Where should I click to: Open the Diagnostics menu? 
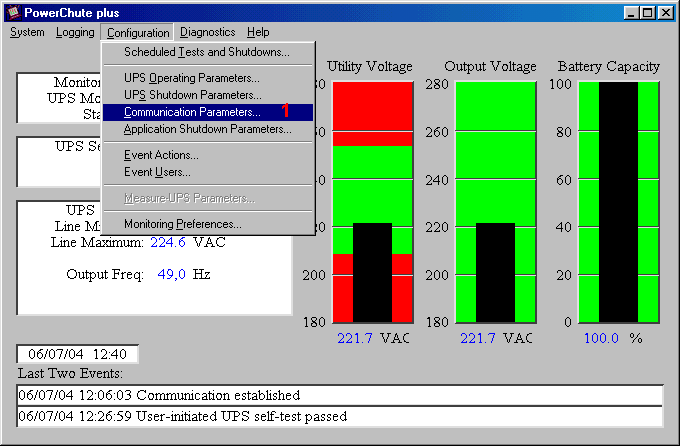click(x=208, y=32)
